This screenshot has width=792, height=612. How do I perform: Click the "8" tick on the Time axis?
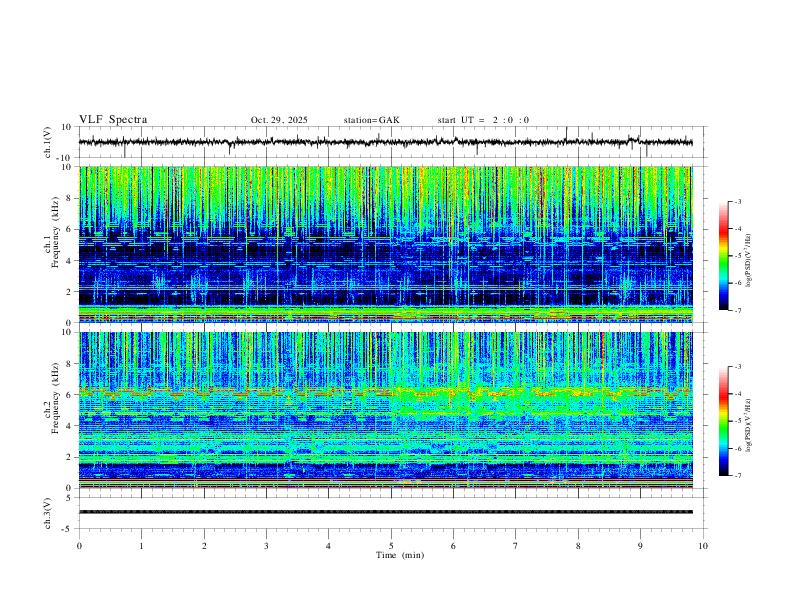(x=578, y=546)
